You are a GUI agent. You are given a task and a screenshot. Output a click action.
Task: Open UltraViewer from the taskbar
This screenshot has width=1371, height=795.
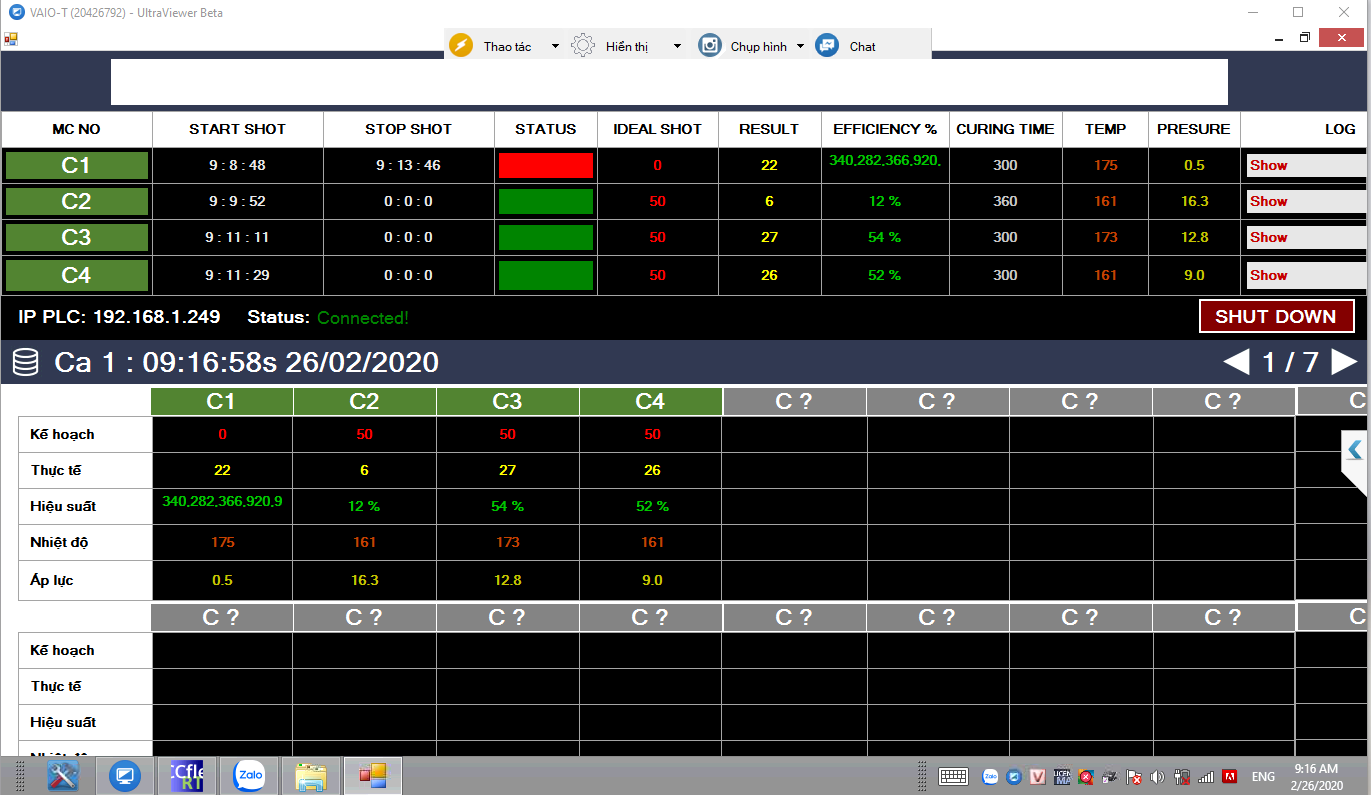click(125, 775)
